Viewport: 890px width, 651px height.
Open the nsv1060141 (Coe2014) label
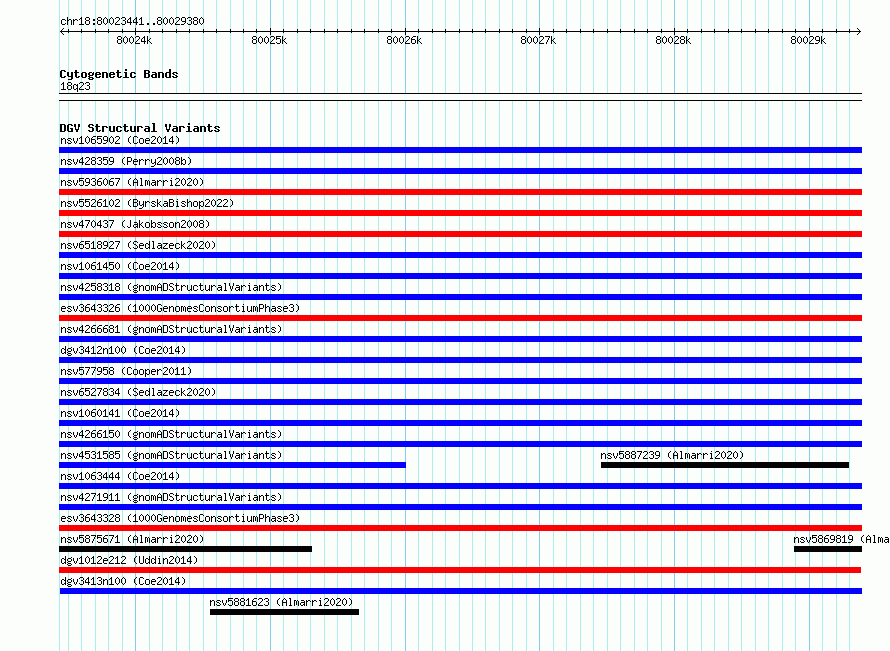click(x=120, y=413)
